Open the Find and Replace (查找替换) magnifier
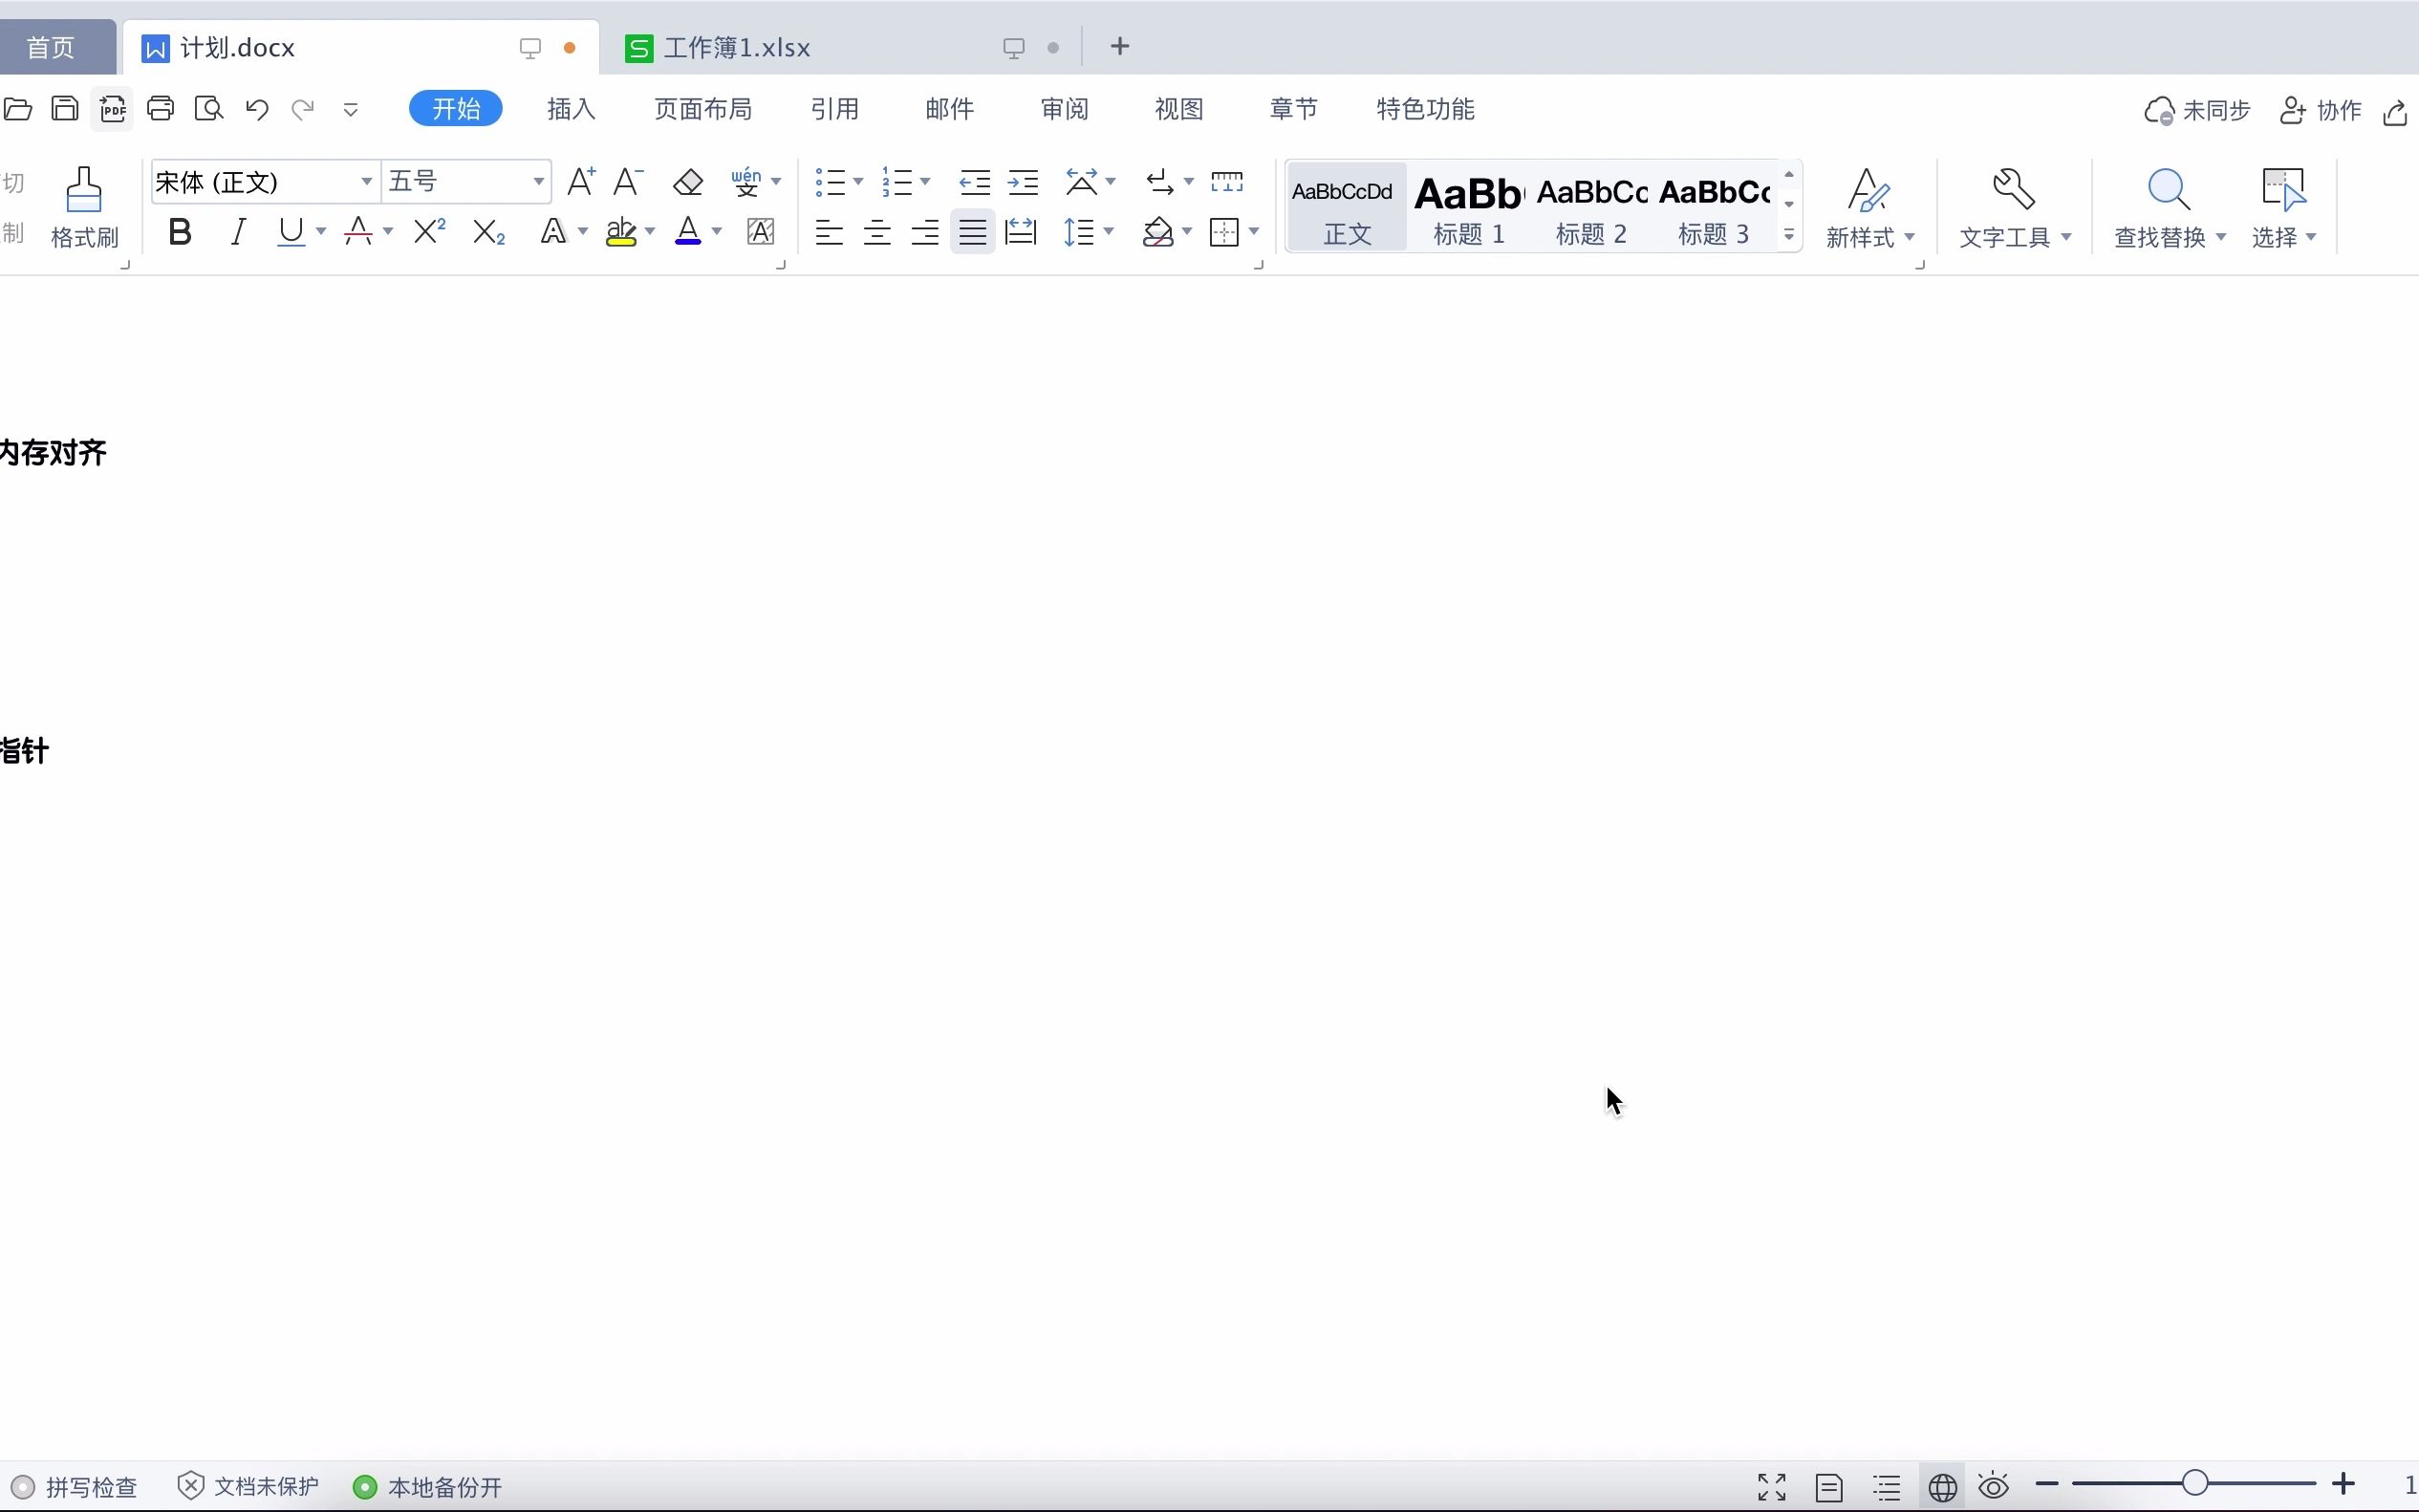 point(2167,191)
